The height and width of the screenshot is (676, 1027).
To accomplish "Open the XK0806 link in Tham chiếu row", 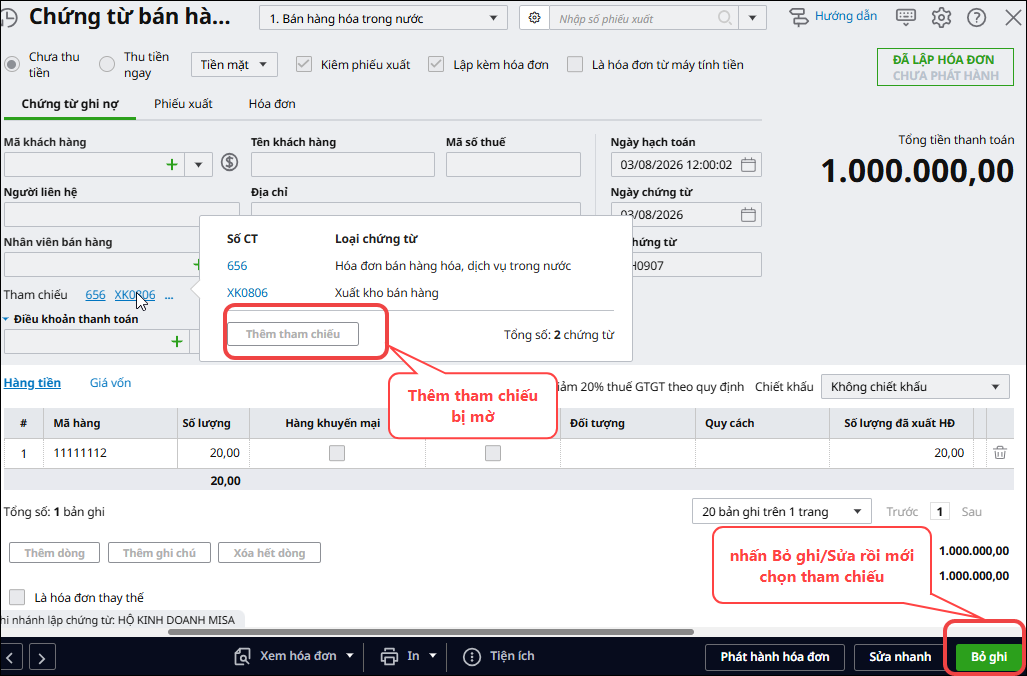I will coord(135,295).
